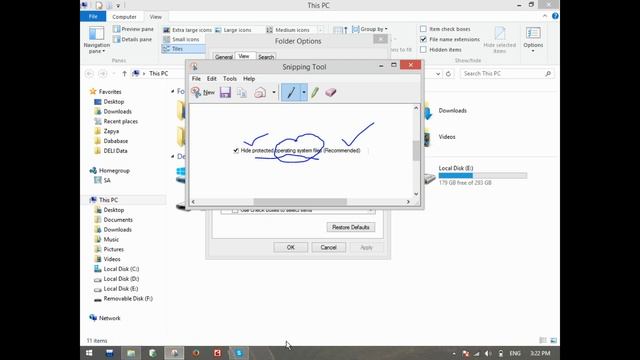Save the snip with the floppy icon
Image resolution: width=640 pixels, height=360 pixels.
click(225, 93)
